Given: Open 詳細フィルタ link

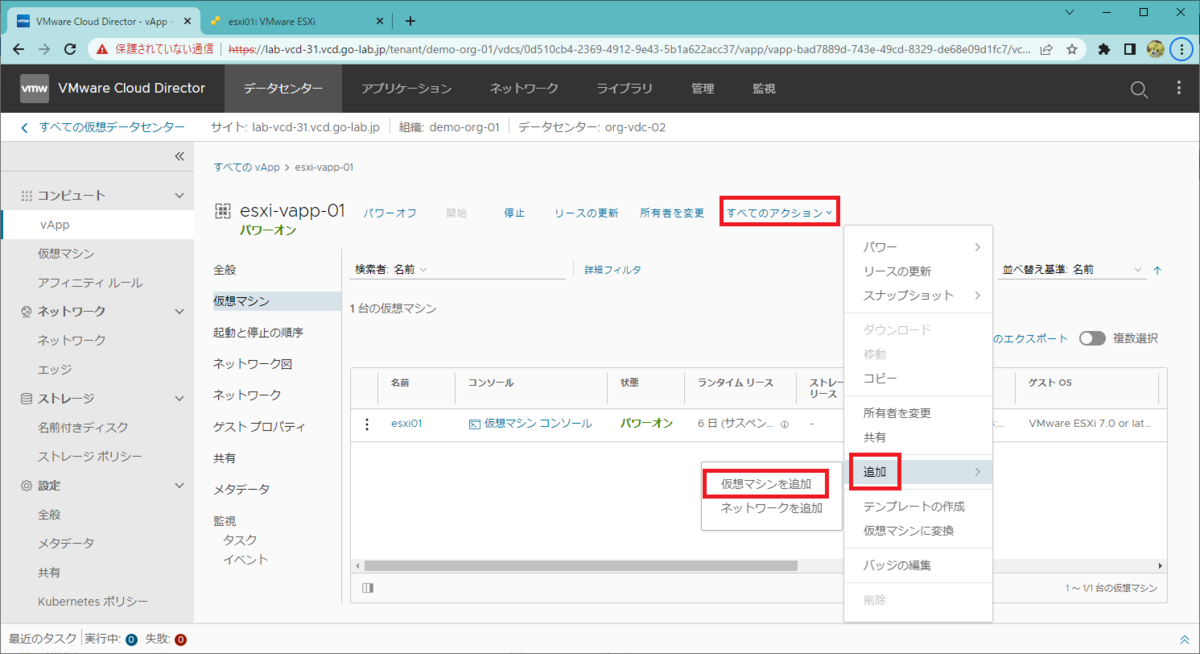Looking at the screenshot, I should click(613, 270).
